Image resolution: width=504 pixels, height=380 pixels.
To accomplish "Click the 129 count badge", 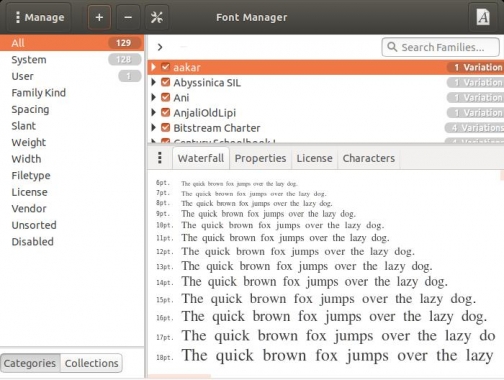I will pos(124,43).
